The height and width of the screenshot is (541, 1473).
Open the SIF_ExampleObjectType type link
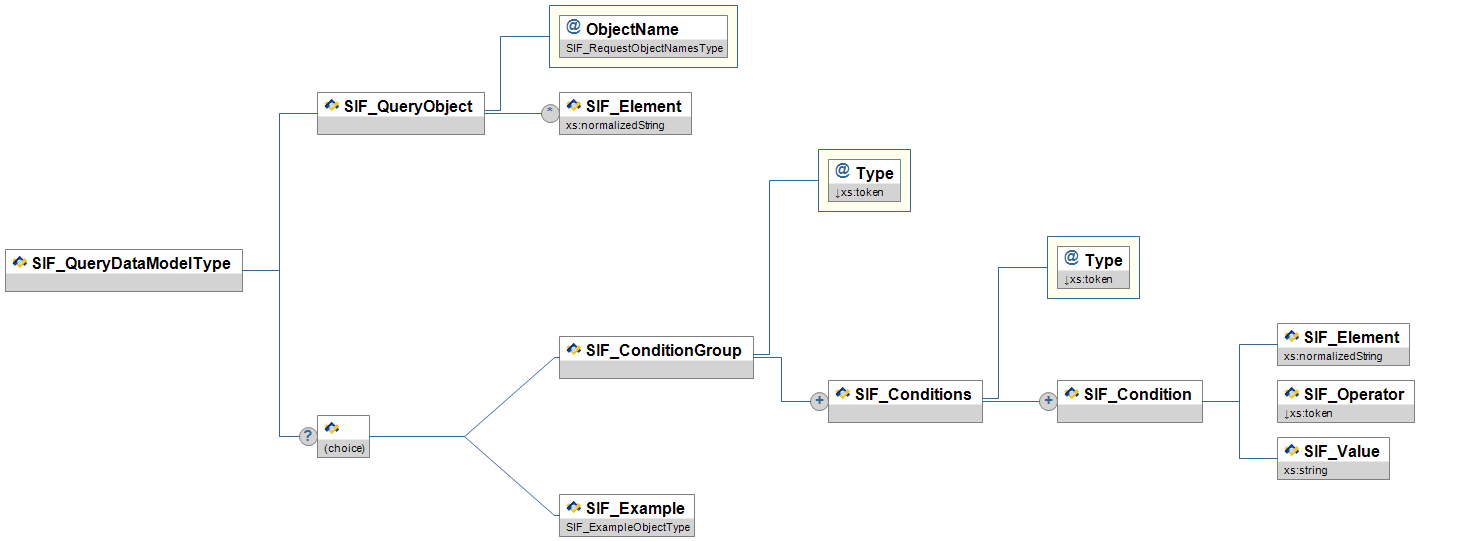tap(628, 527)
